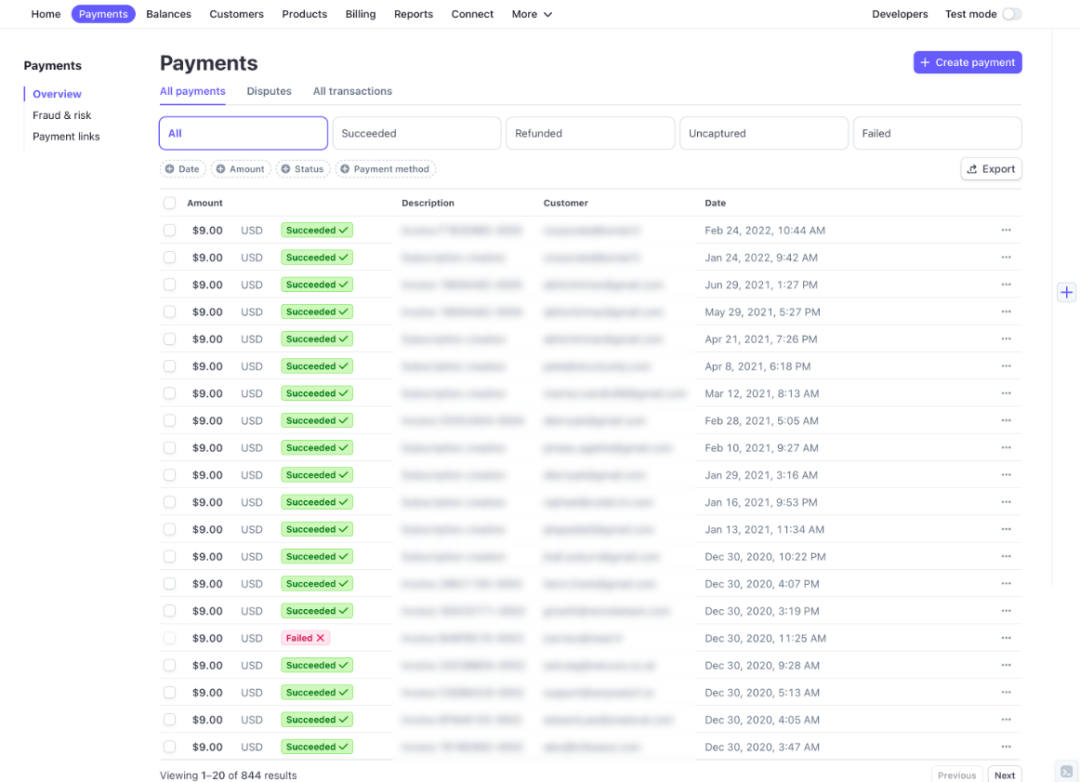1080x782 pixels.
Task: Add a Payment method filter
Action: [385, 169]
